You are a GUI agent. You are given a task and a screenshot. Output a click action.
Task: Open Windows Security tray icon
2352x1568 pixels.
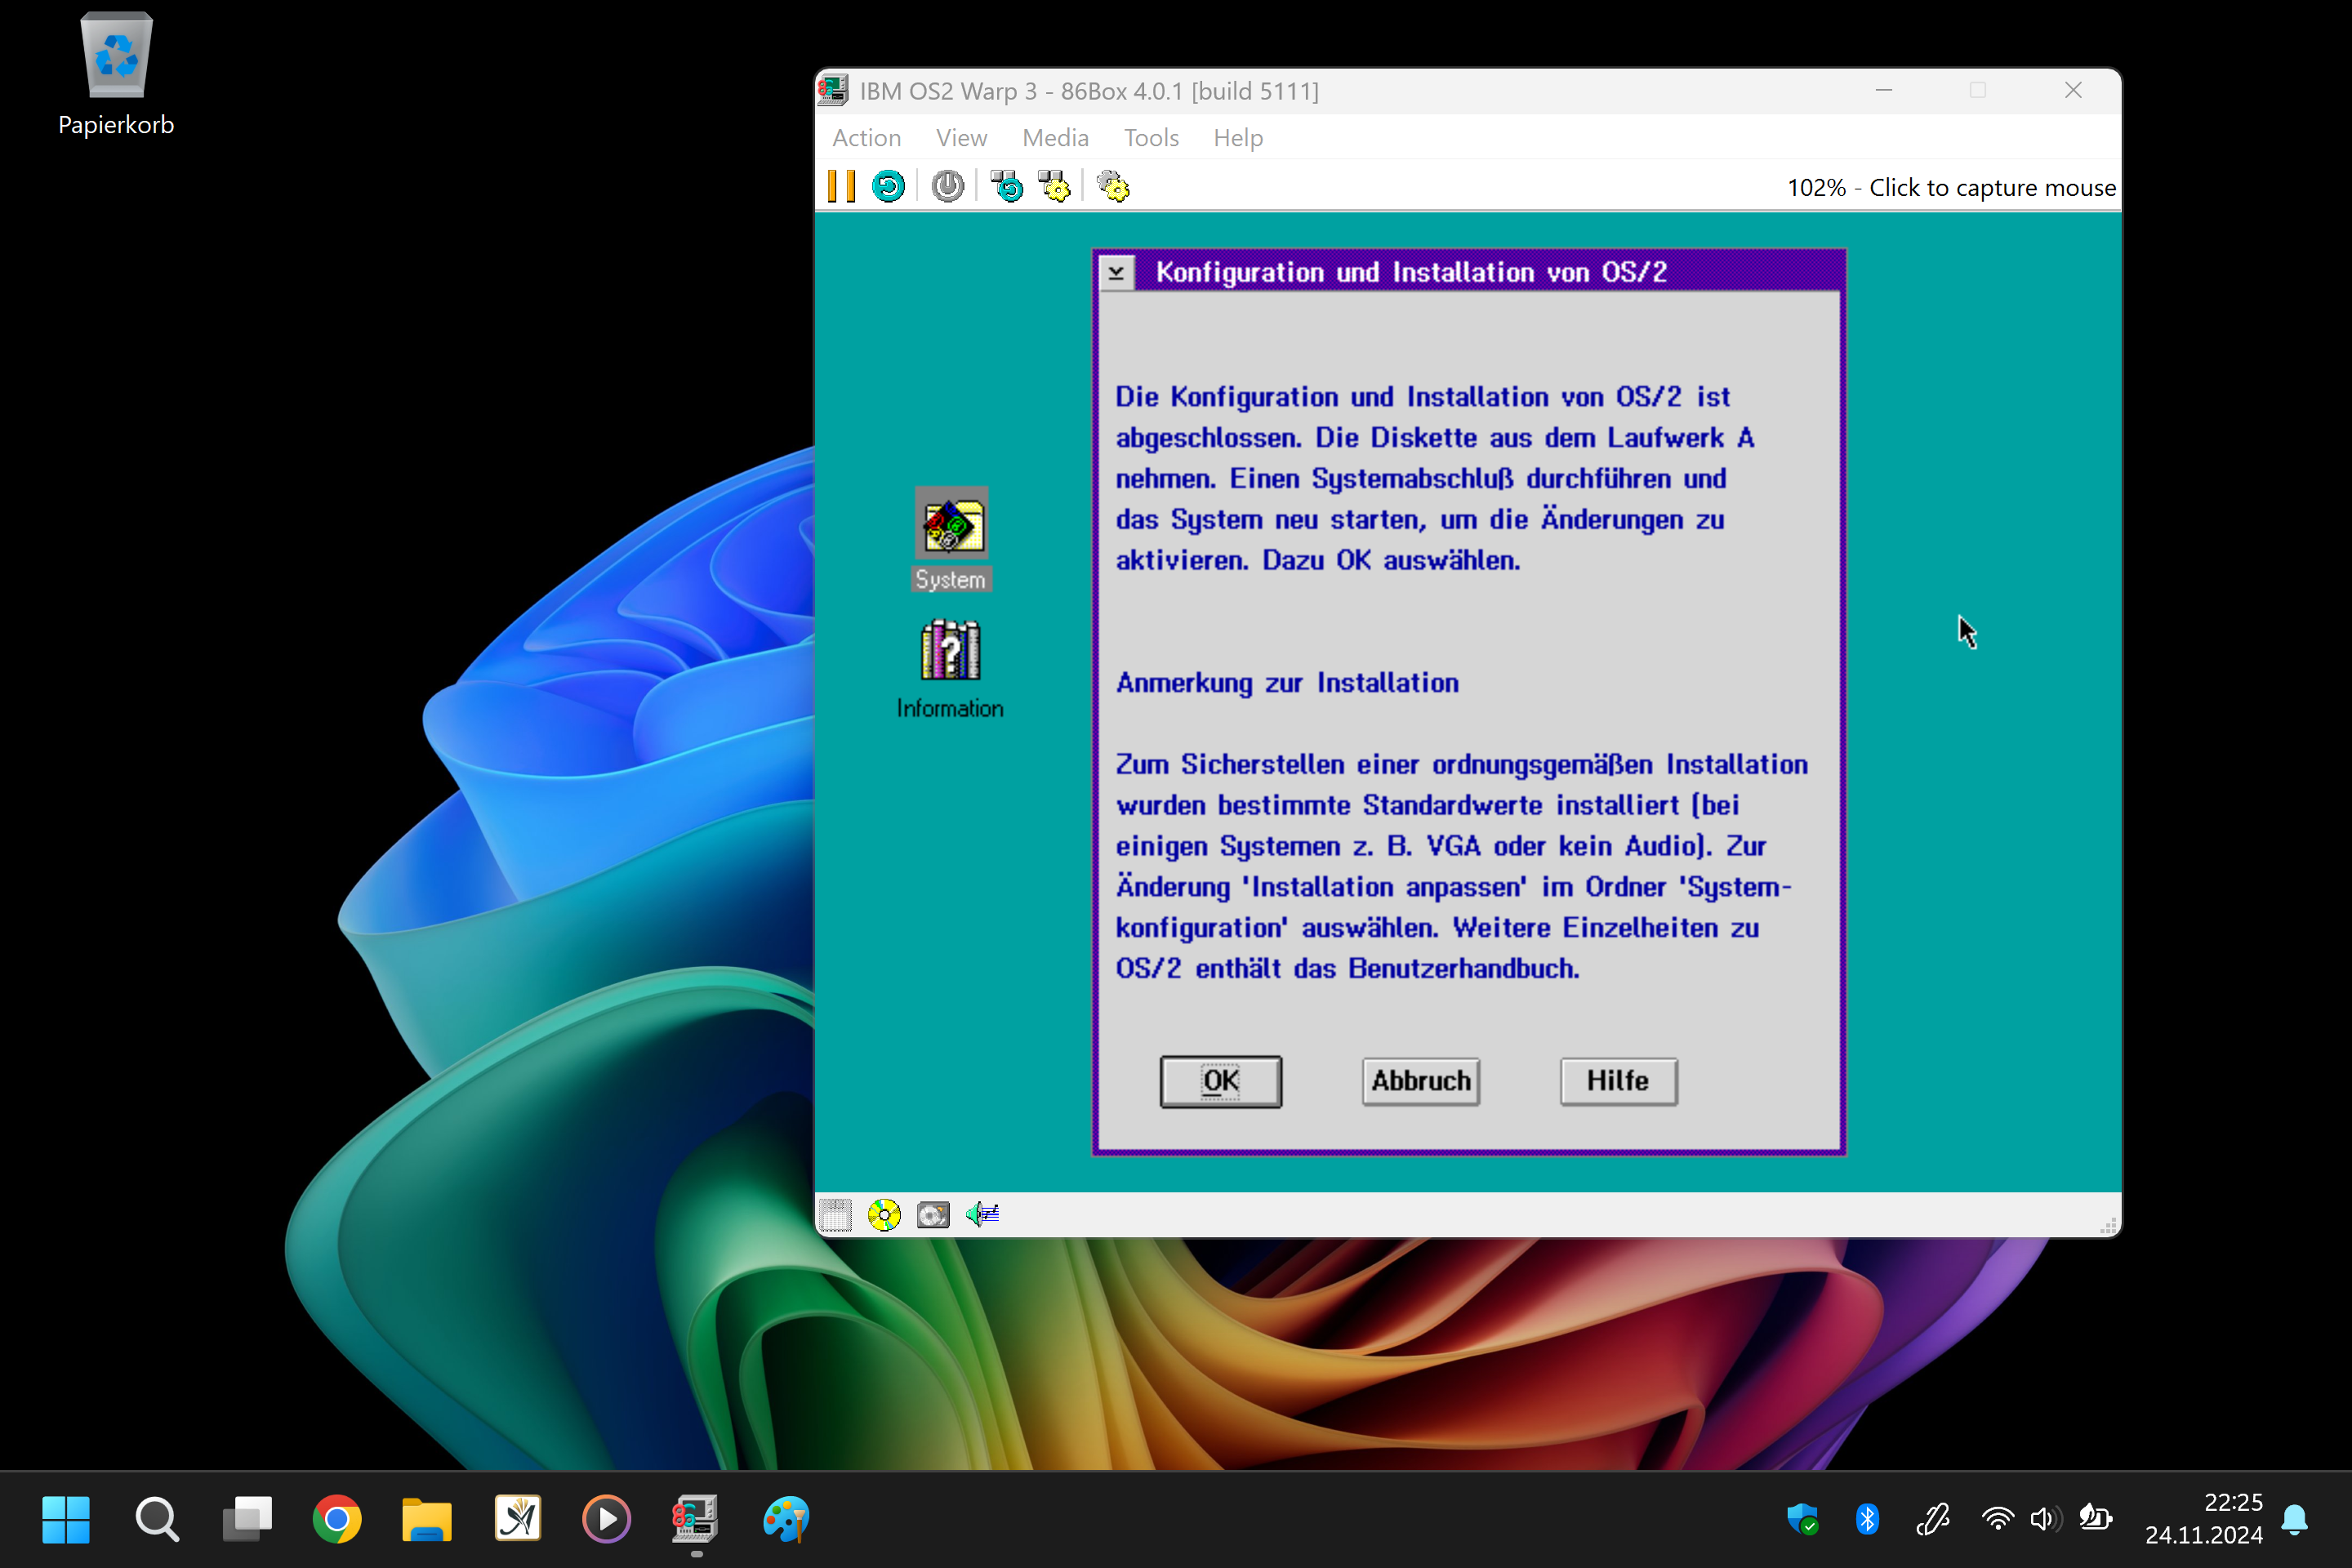[1803, 1520]
